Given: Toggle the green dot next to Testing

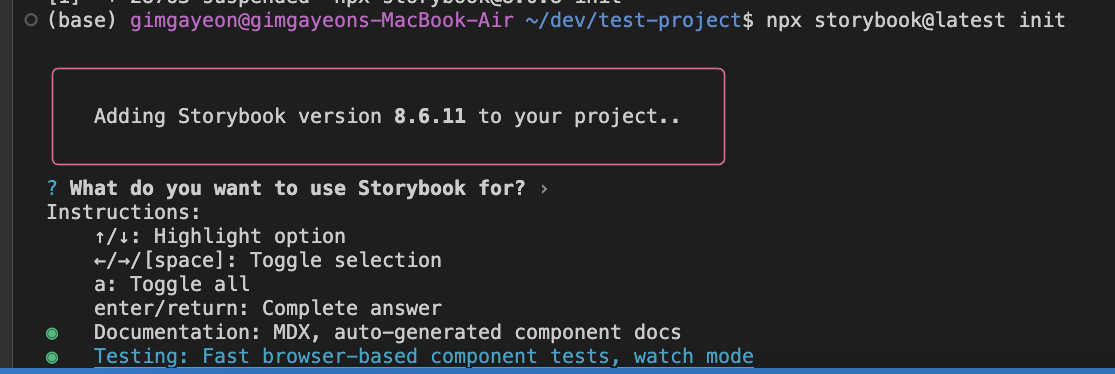Looking at the screenshot, I should pos(52,357).
